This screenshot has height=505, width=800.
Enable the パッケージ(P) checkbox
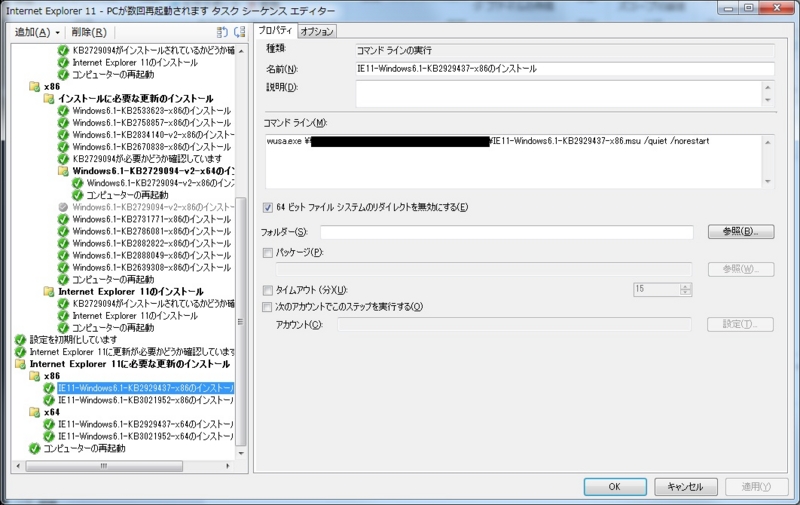click(x=267, y=252)
